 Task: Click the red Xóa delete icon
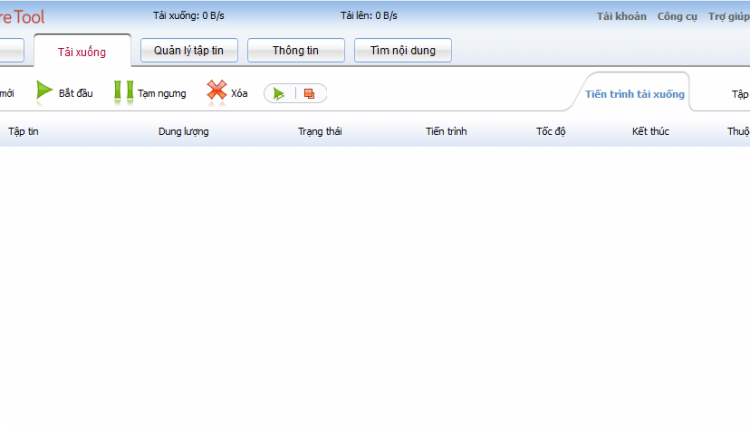217,90
